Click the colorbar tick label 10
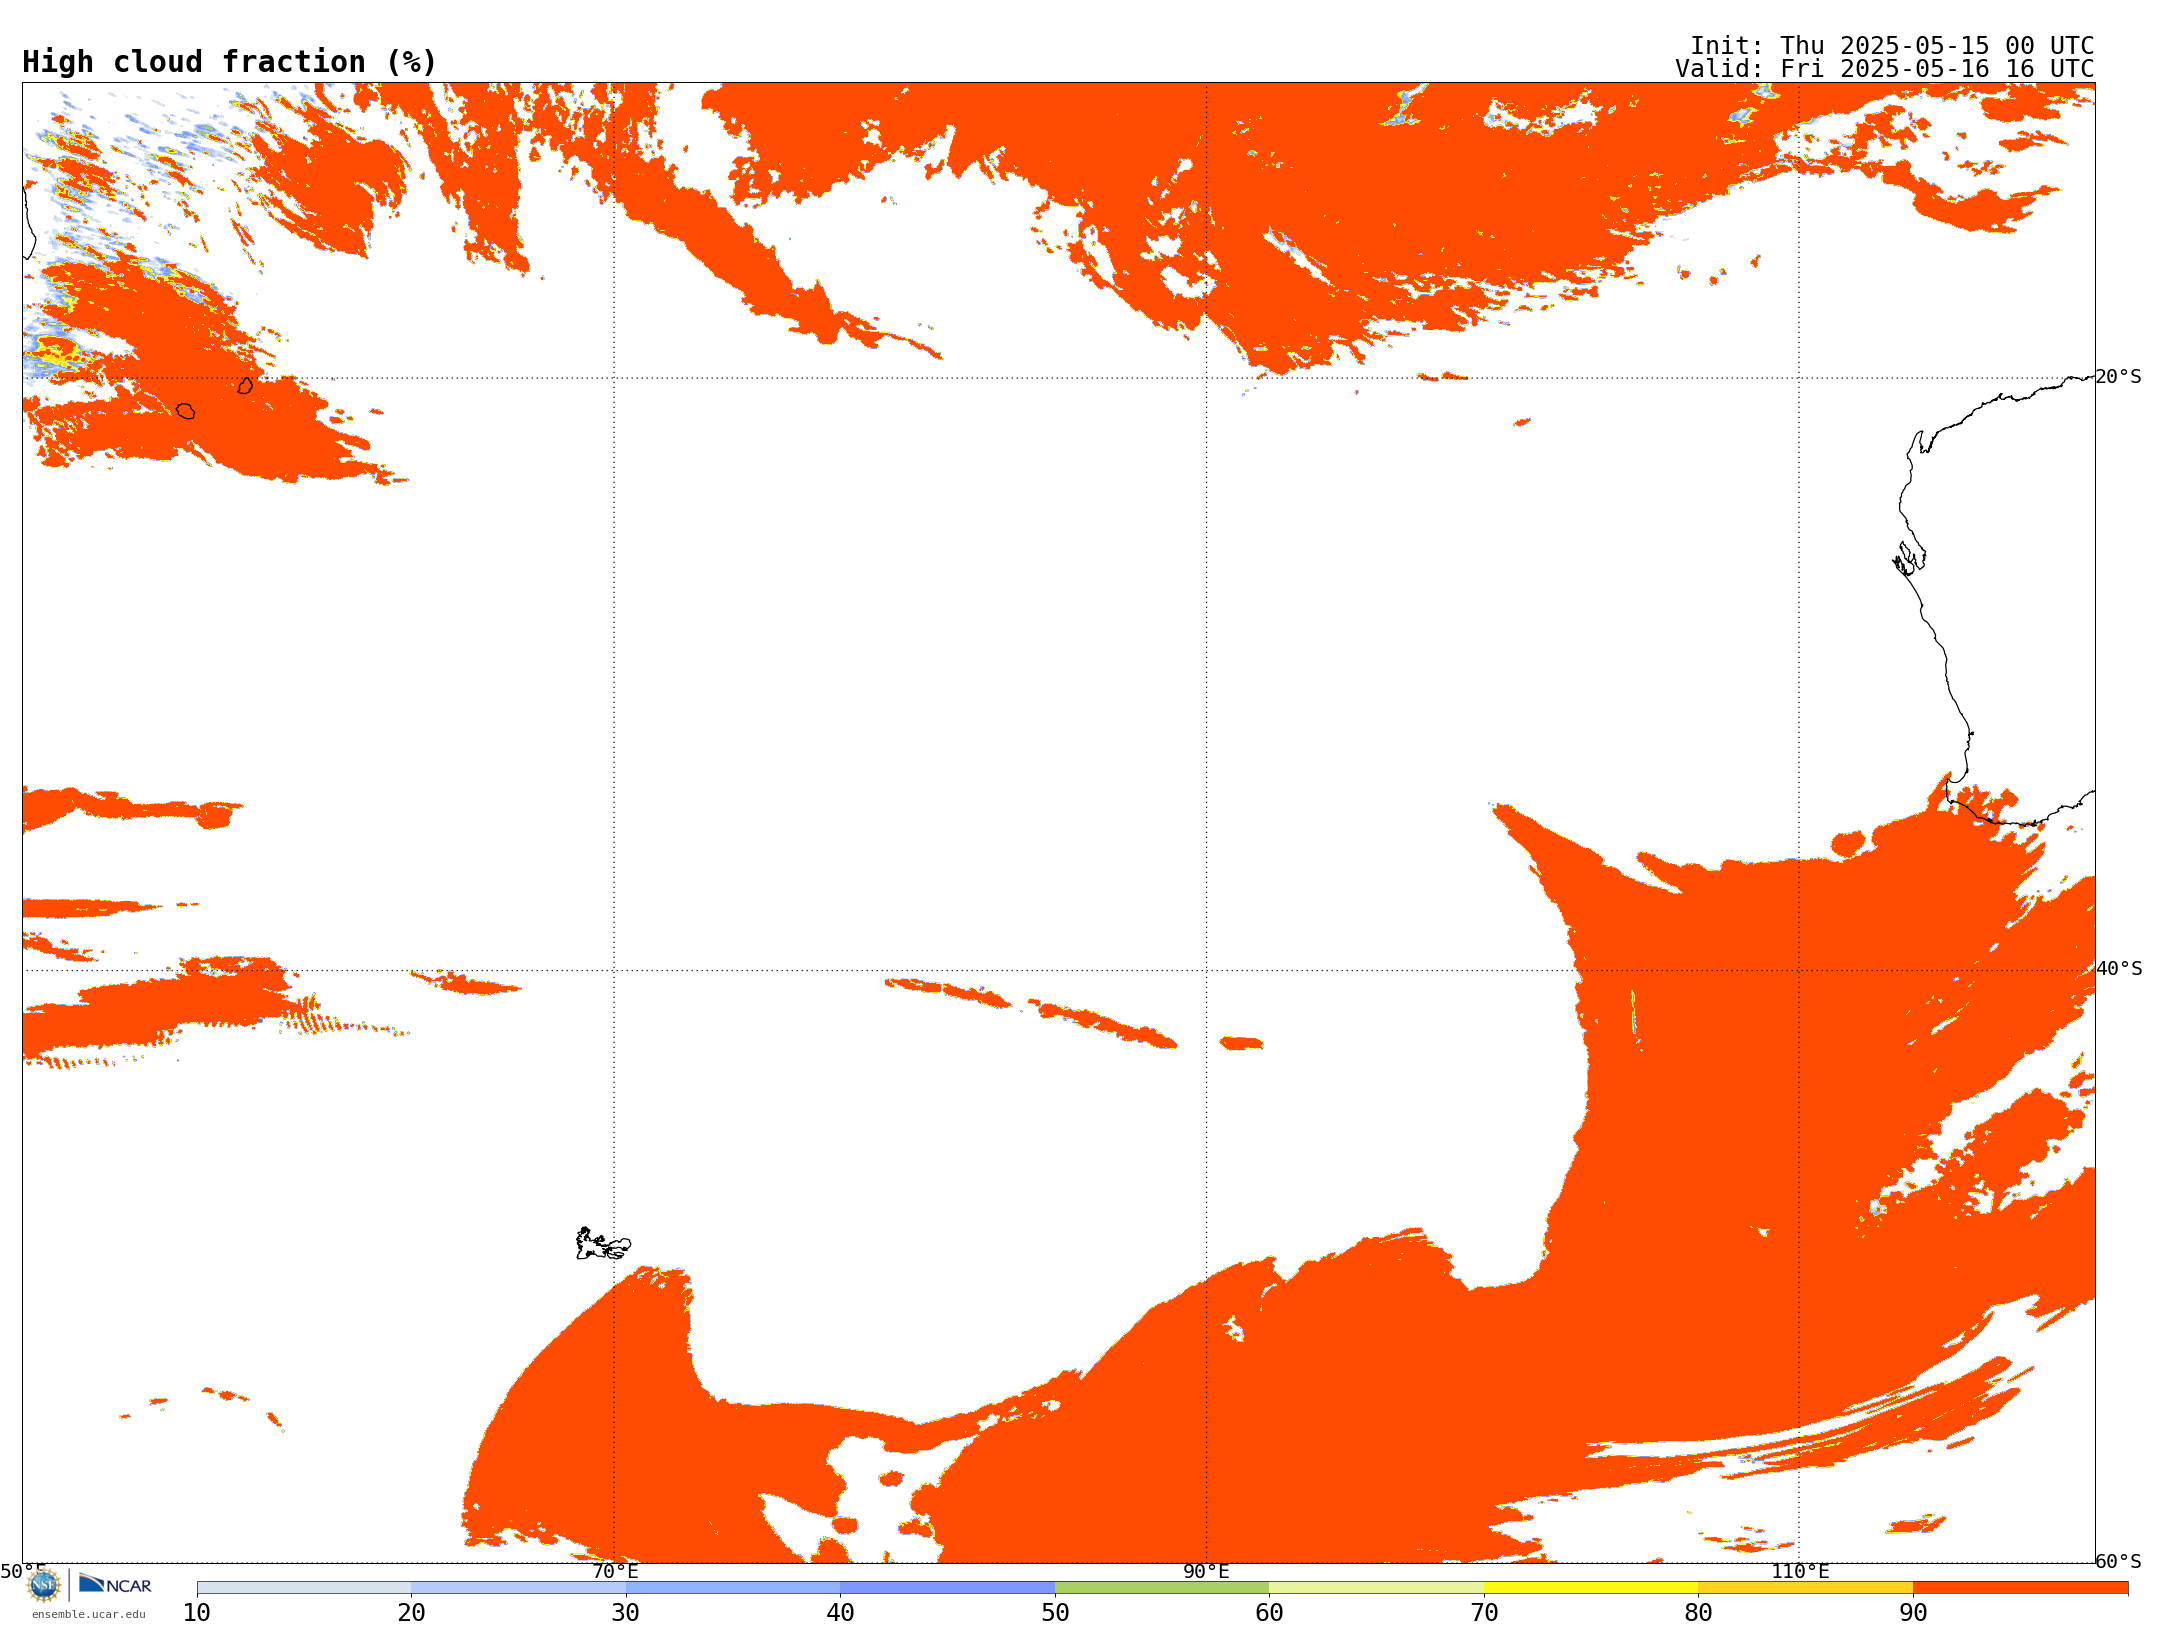Image resolution: width=2160 pixels, height=1626 pixels. click(x=197, y=1612)
